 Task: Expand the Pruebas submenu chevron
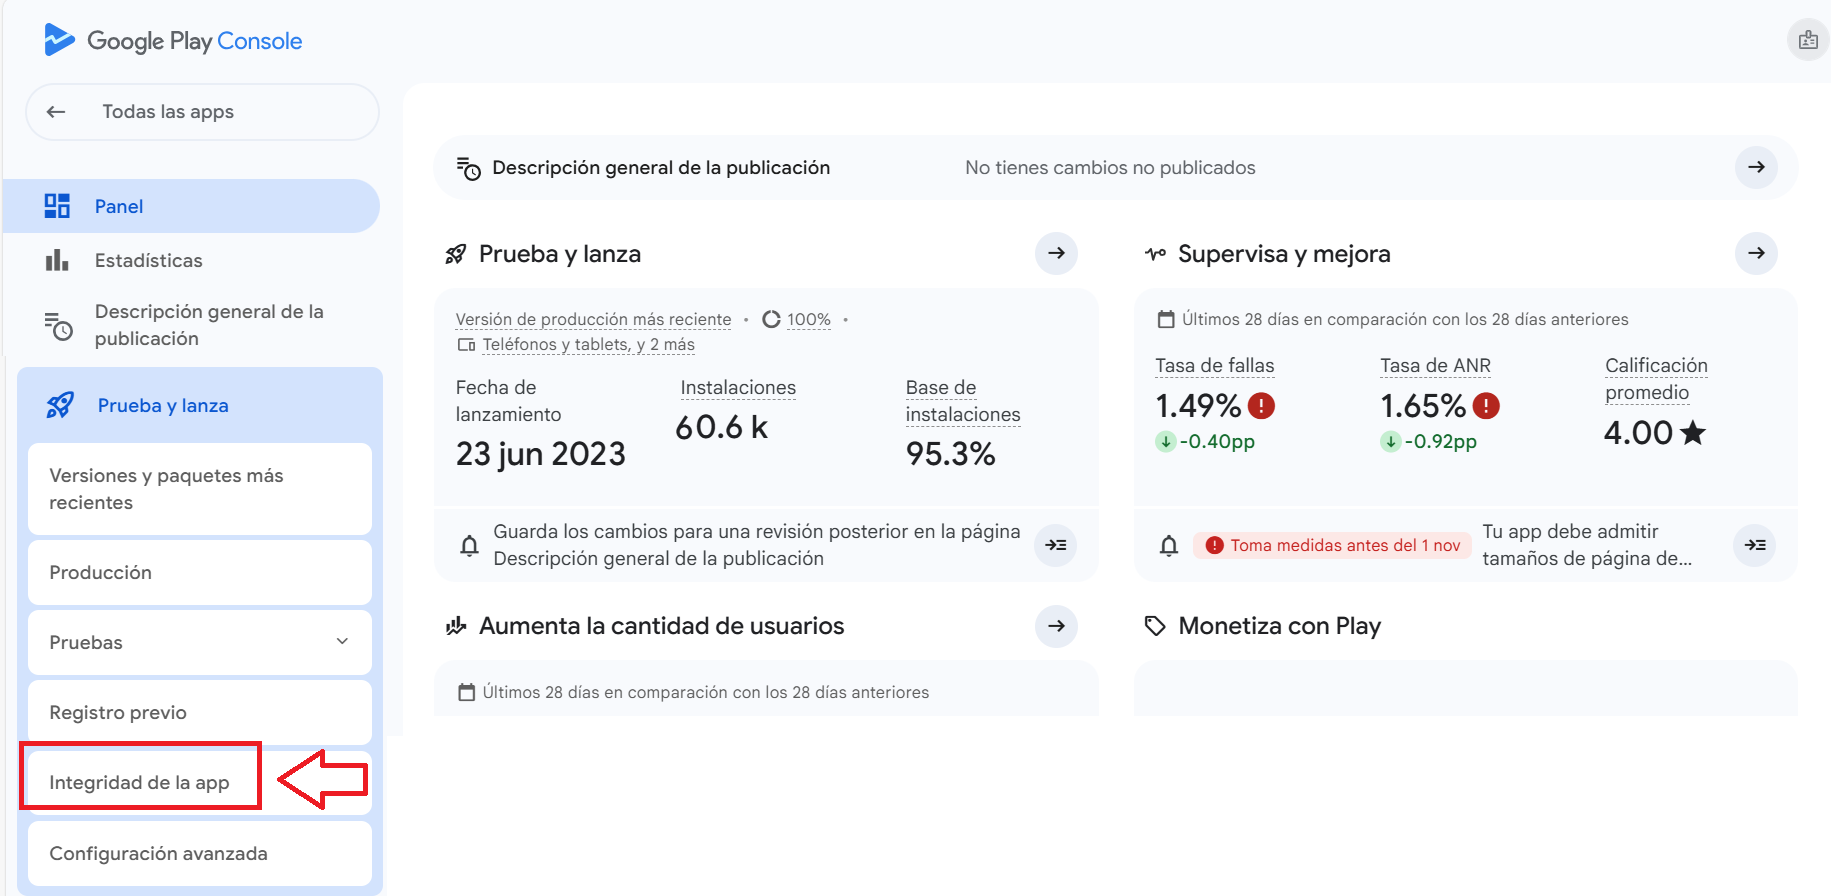coord(342,642)
